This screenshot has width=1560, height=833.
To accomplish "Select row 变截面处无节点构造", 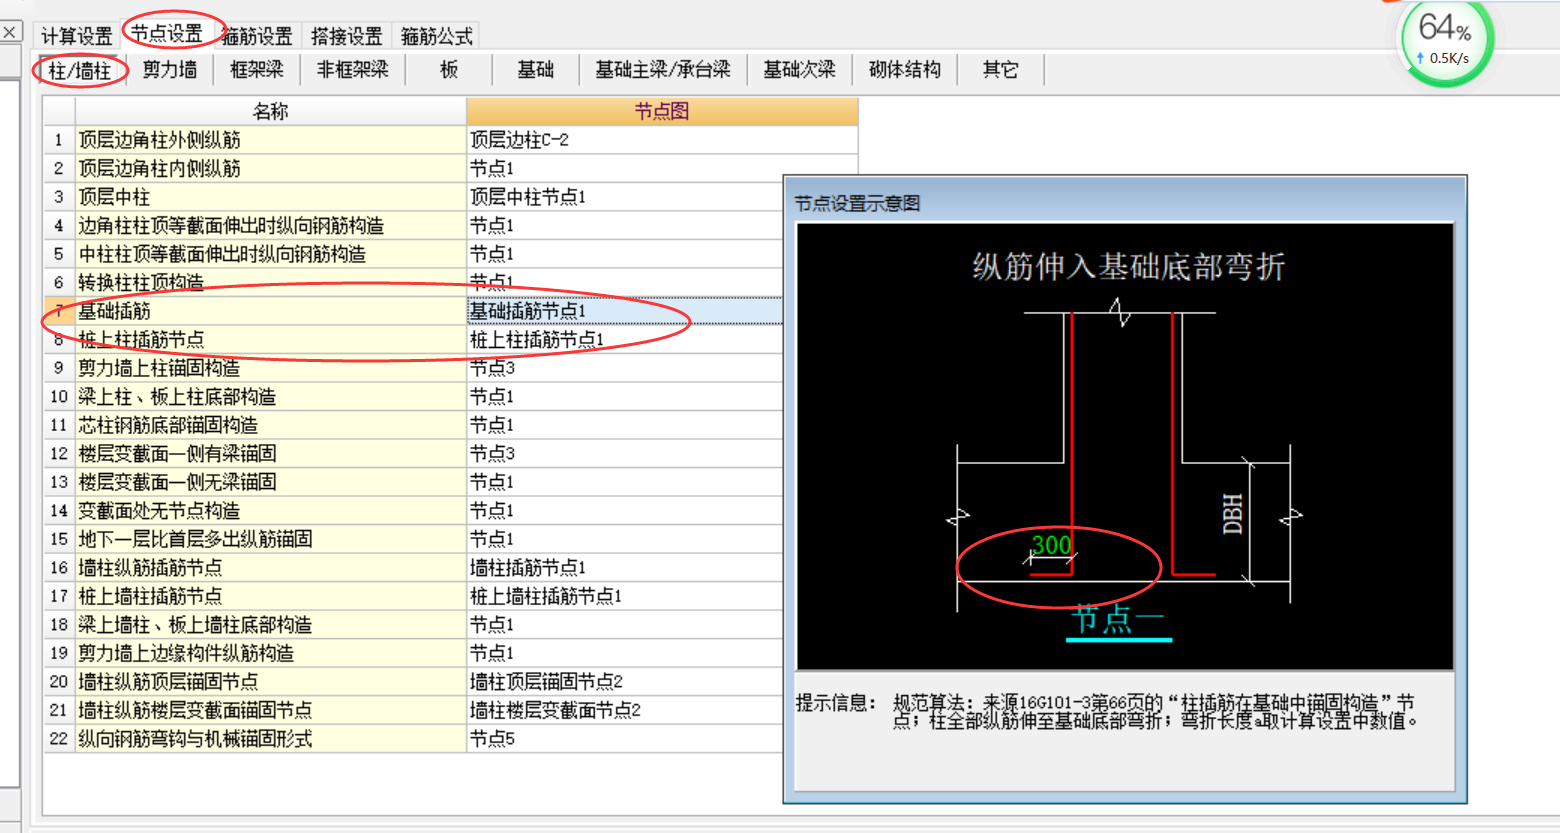I will click(x=270, y=511).
